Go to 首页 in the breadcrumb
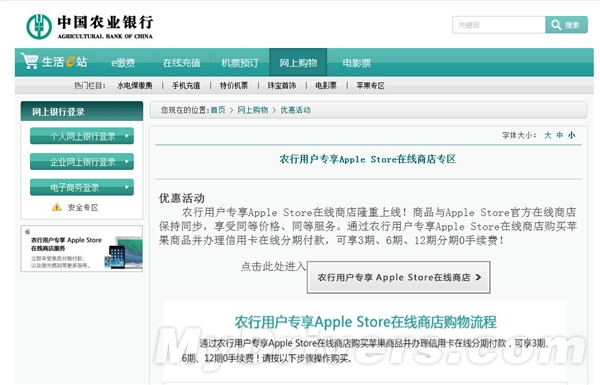The height and width of the screenshot is (385, 600). click(218, 110)
